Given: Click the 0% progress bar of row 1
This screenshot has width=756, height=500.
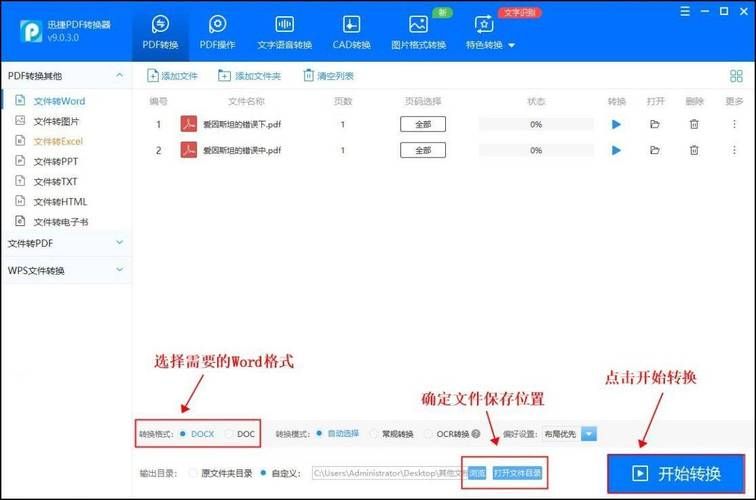Looking at the screenshot, I should click(x=536, y=124).
